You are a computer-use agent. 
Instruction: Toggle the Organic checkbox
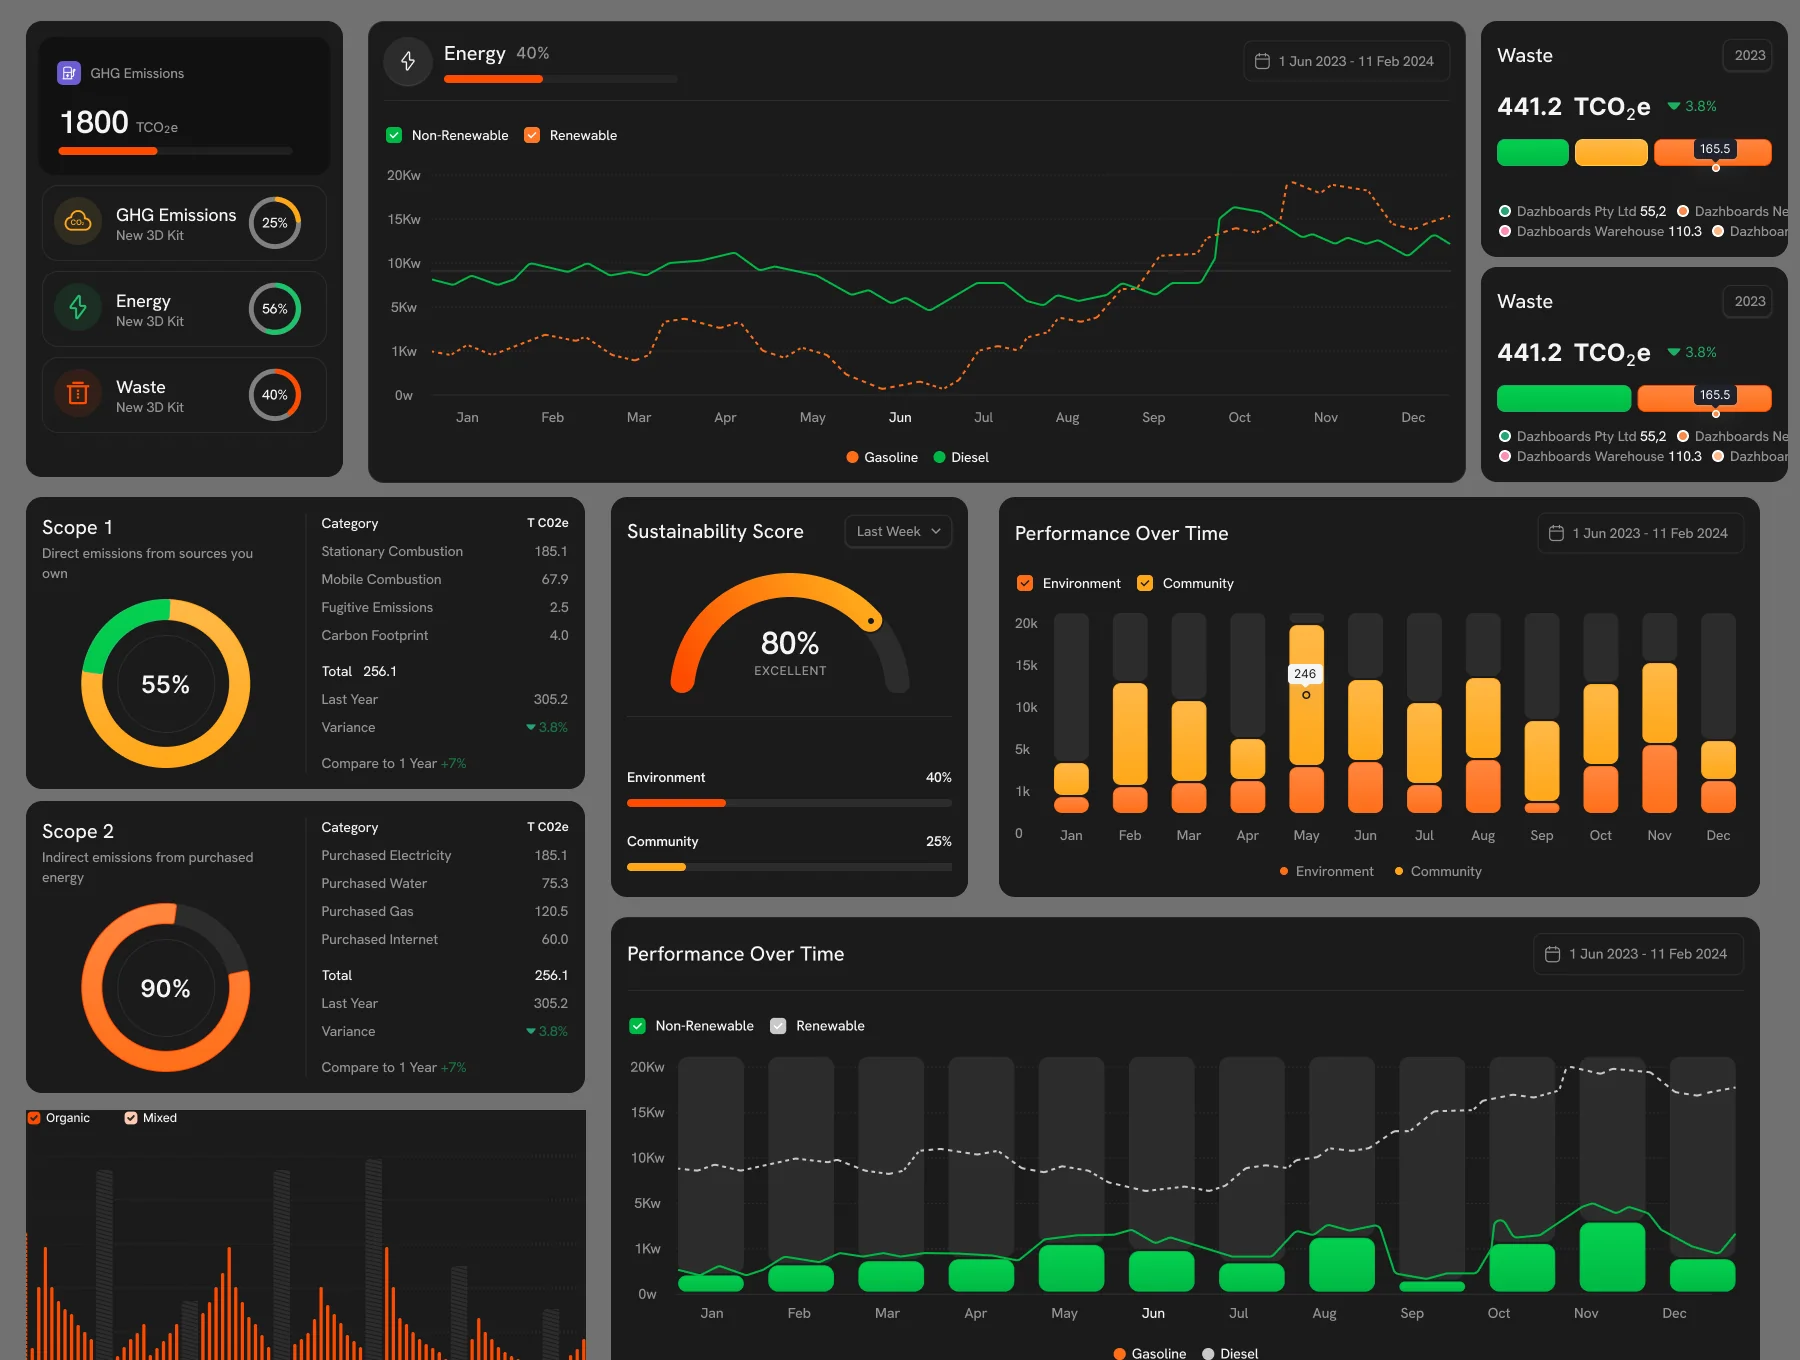coord(34,1118)
